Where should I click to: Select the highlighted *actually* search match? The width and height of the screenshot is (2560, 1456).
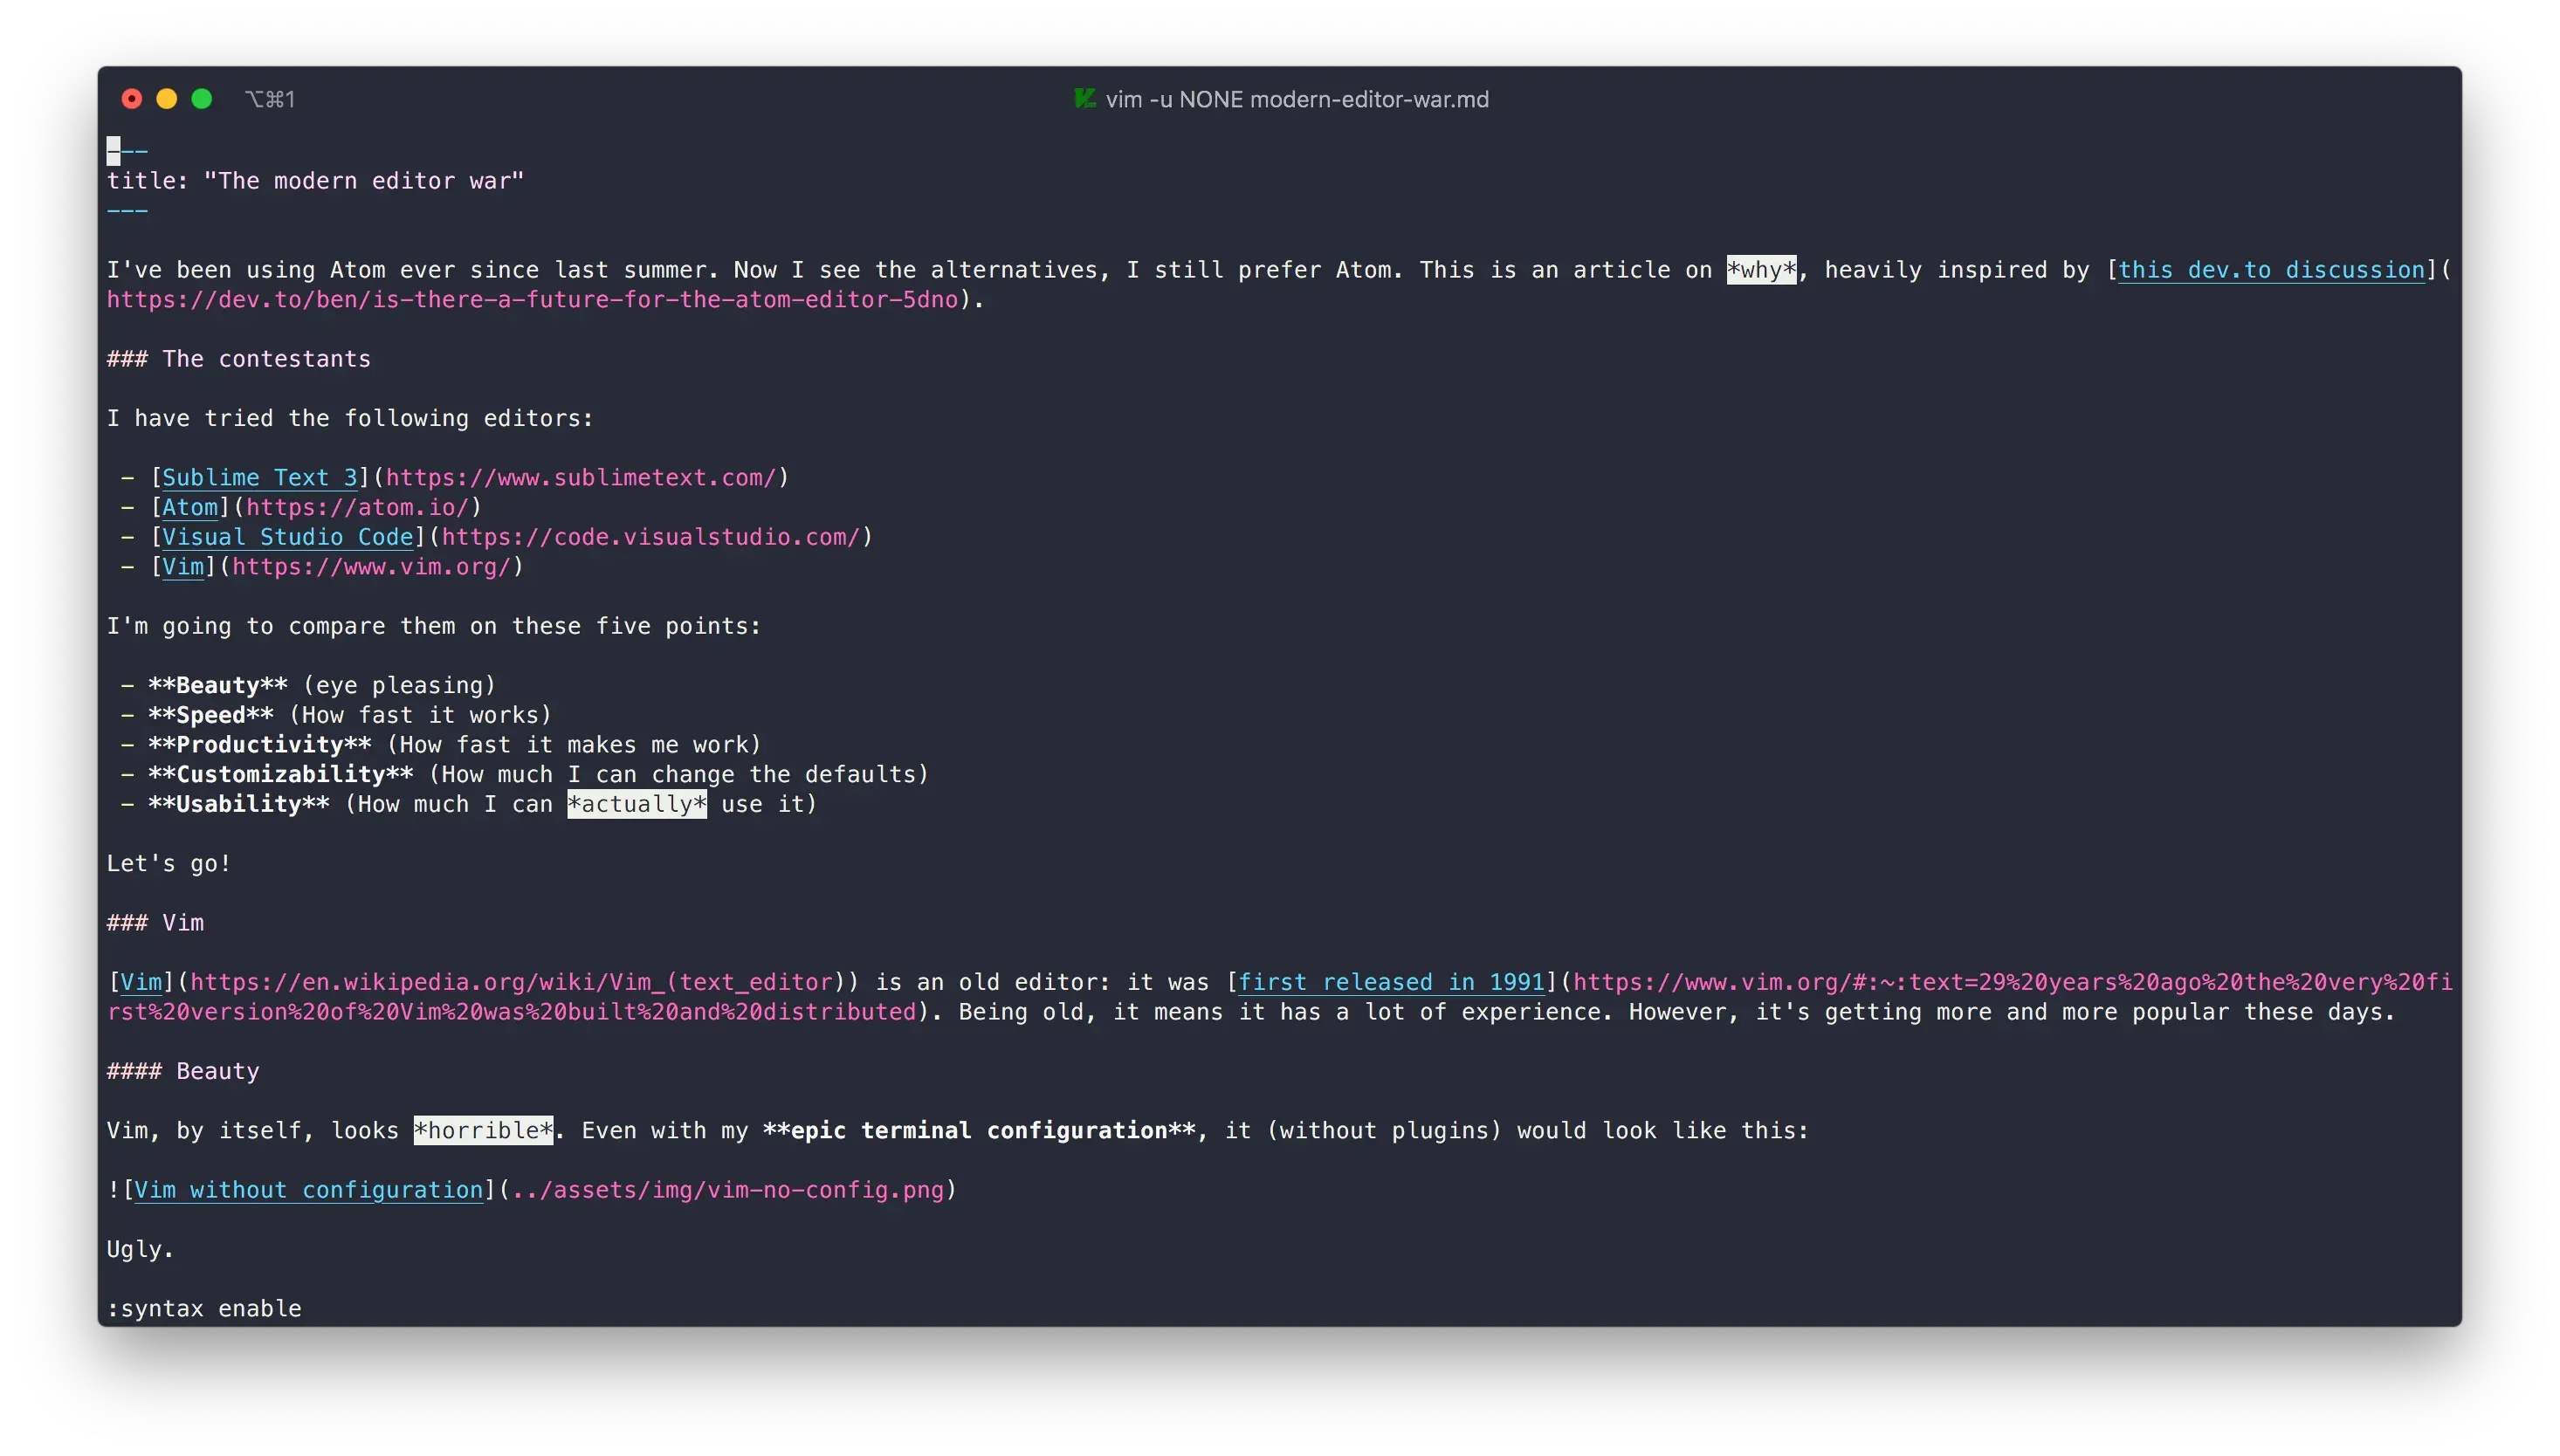tap(637, 803)
